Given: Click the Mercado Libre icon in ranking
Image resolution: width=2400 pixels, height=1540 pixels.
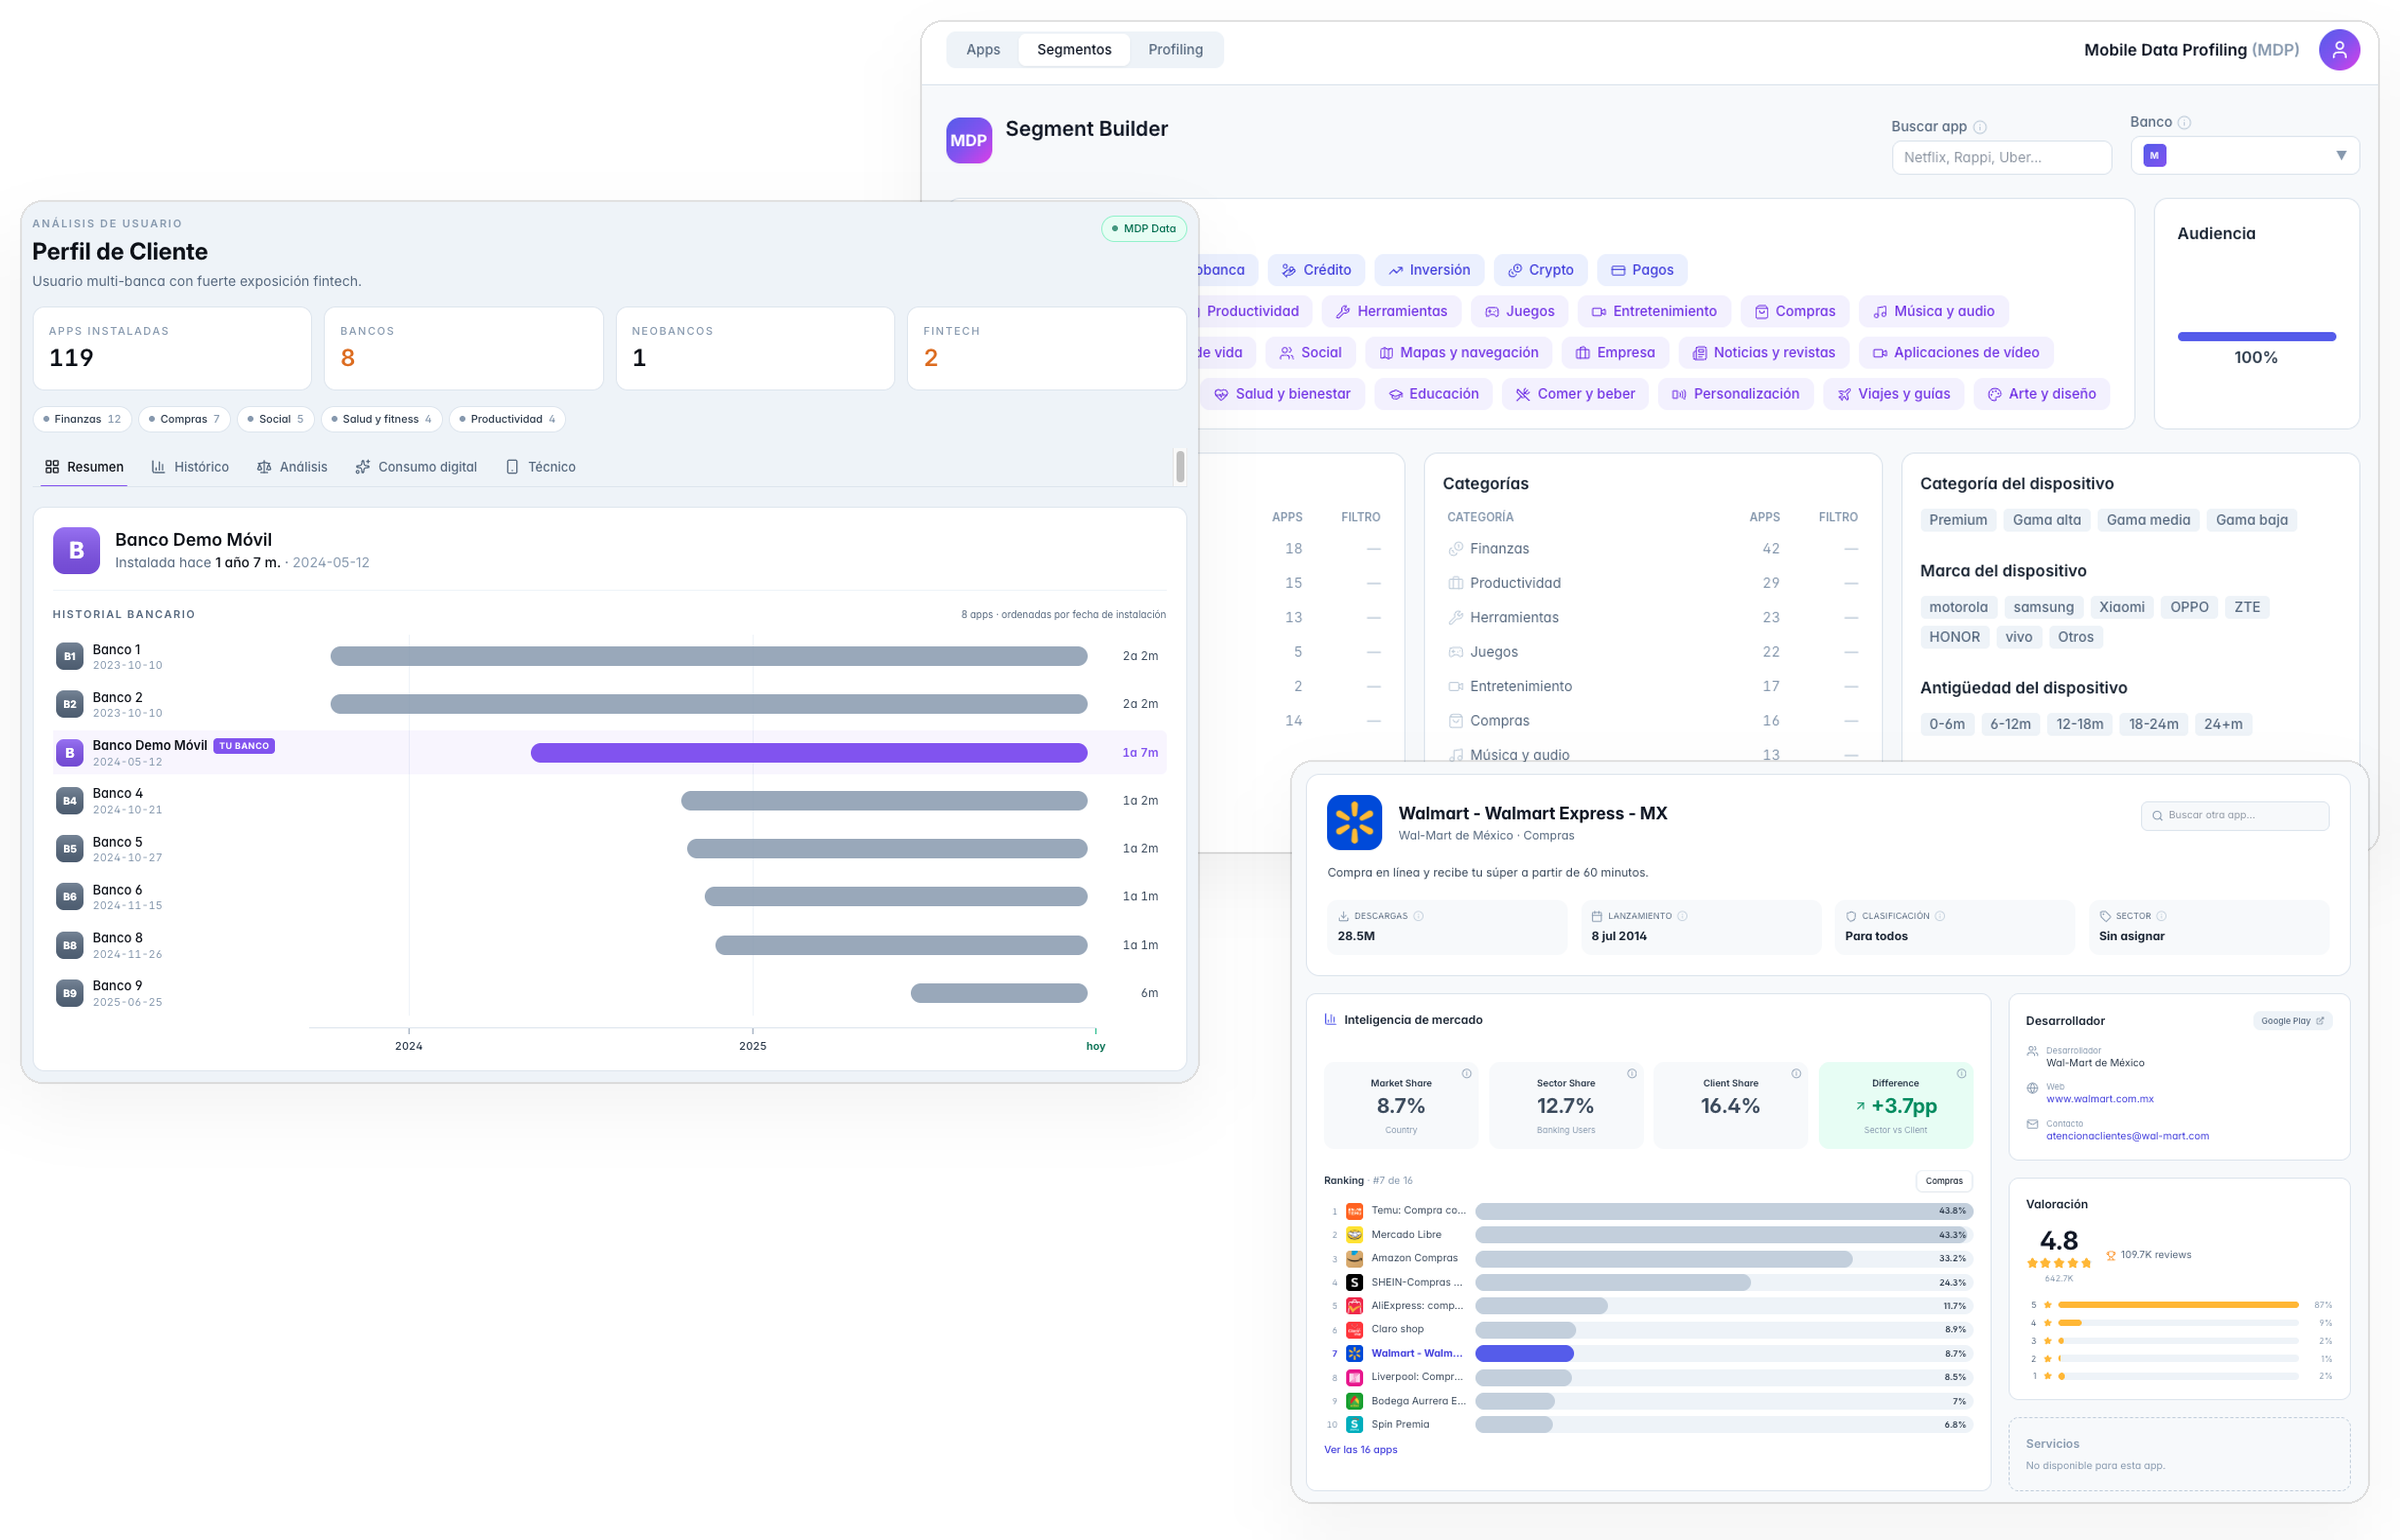Looking at the screenshot, I should [1354, 1235].
